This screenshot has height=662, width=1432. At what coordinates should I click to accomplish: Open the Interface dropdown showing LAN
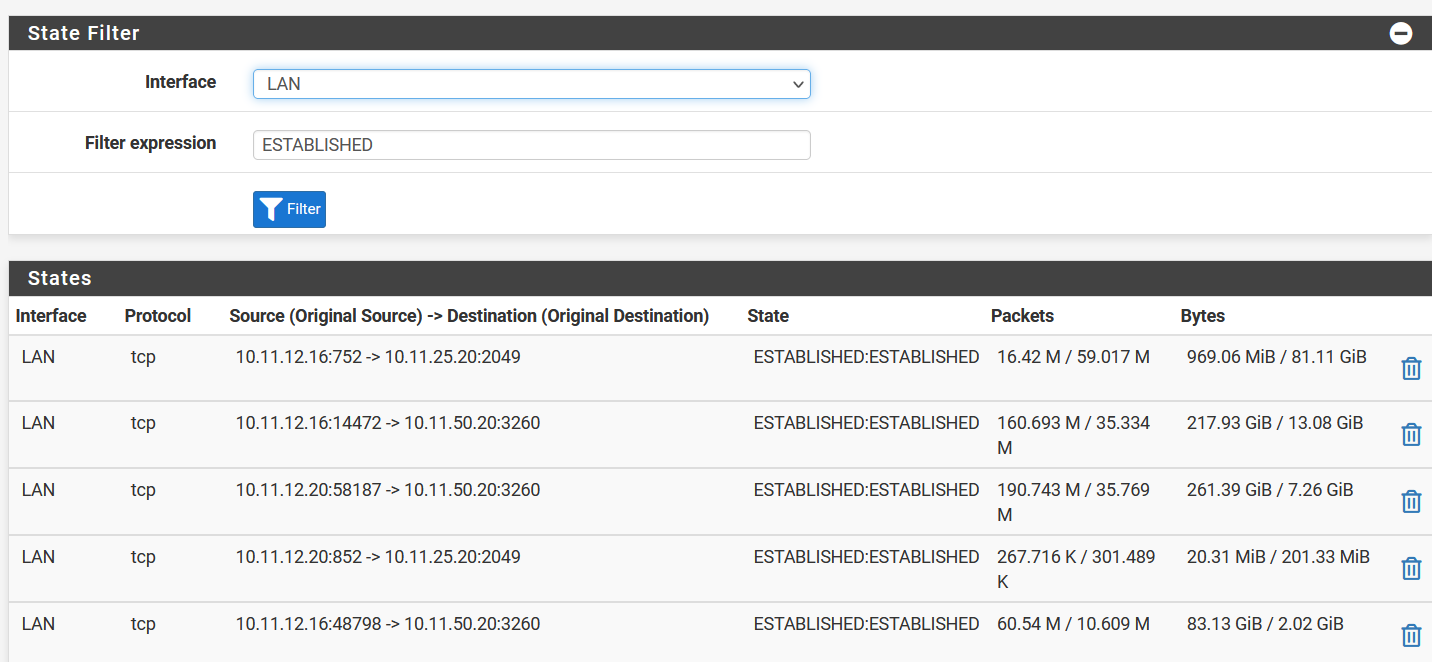(x=531, y=84)
